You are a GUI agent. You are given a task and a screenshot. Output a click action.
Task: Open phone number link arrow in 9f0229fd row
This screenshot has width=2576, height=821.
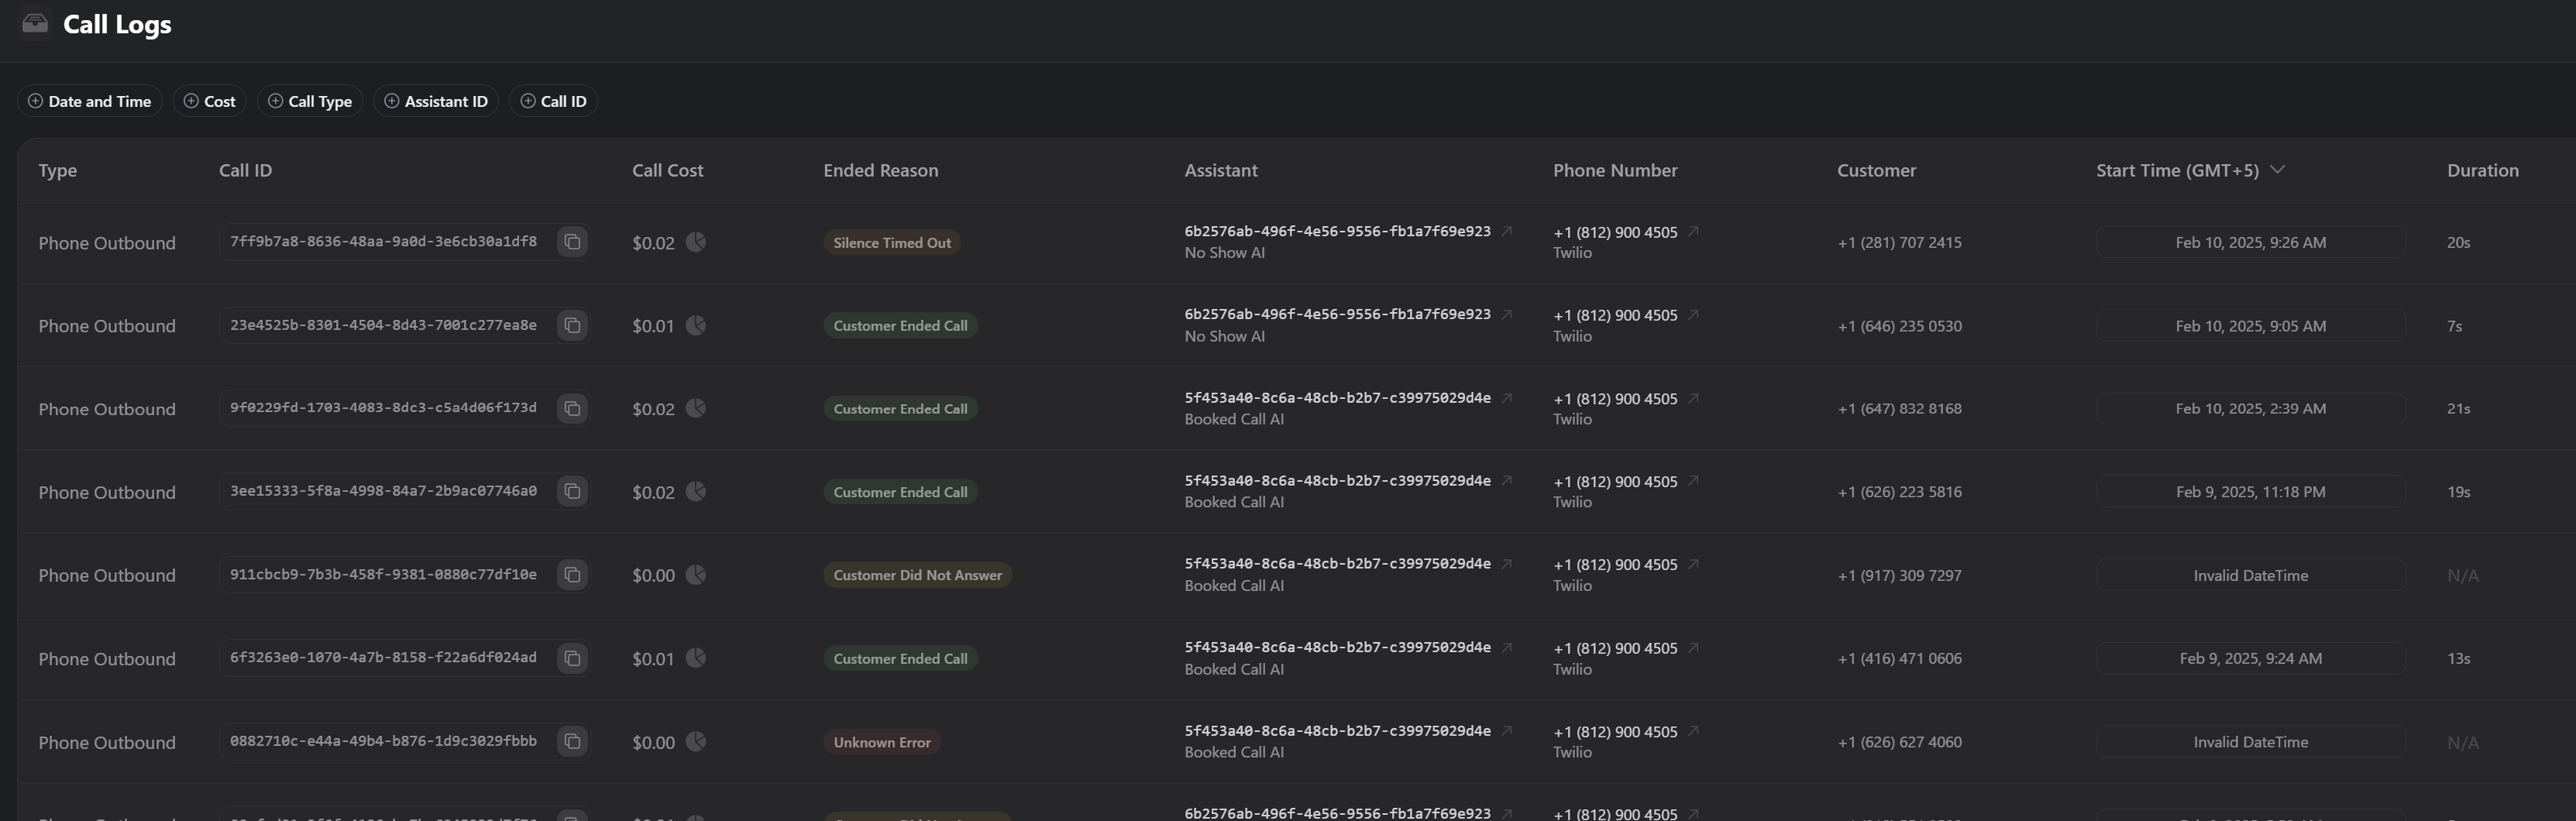click(x=1693, y=398)
